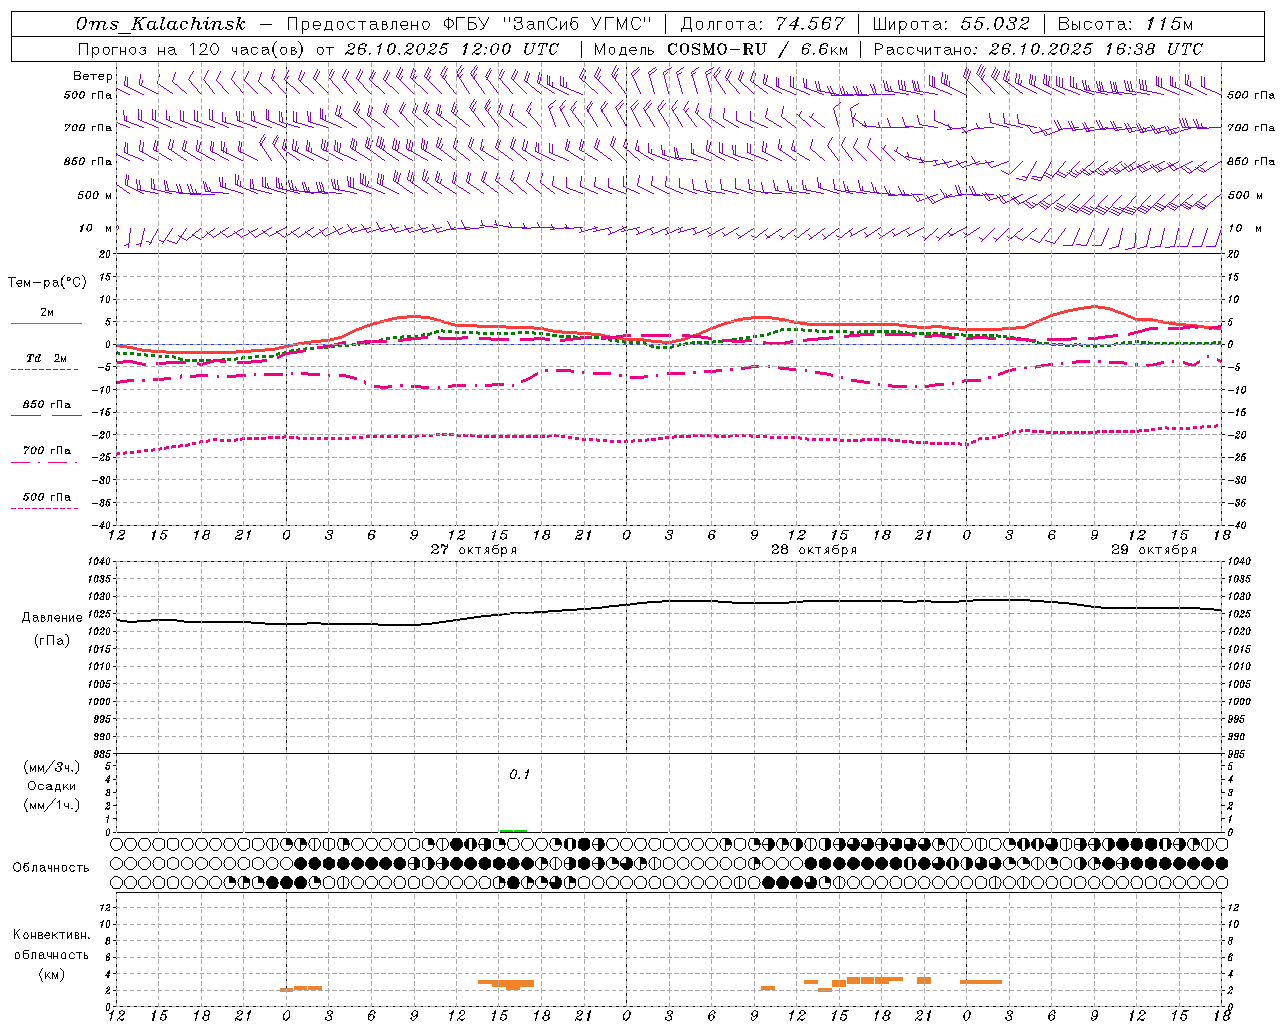
Task: Select the date label 27 октября
Action: [x=473, y=550]
